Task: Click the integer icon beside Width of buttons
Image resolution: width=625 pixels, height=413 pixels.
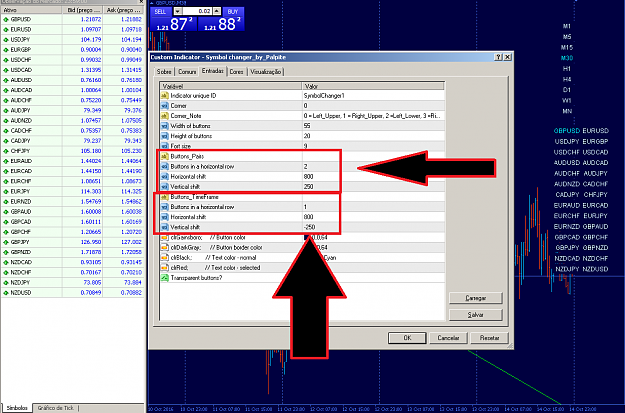Action: pos(165,126)
